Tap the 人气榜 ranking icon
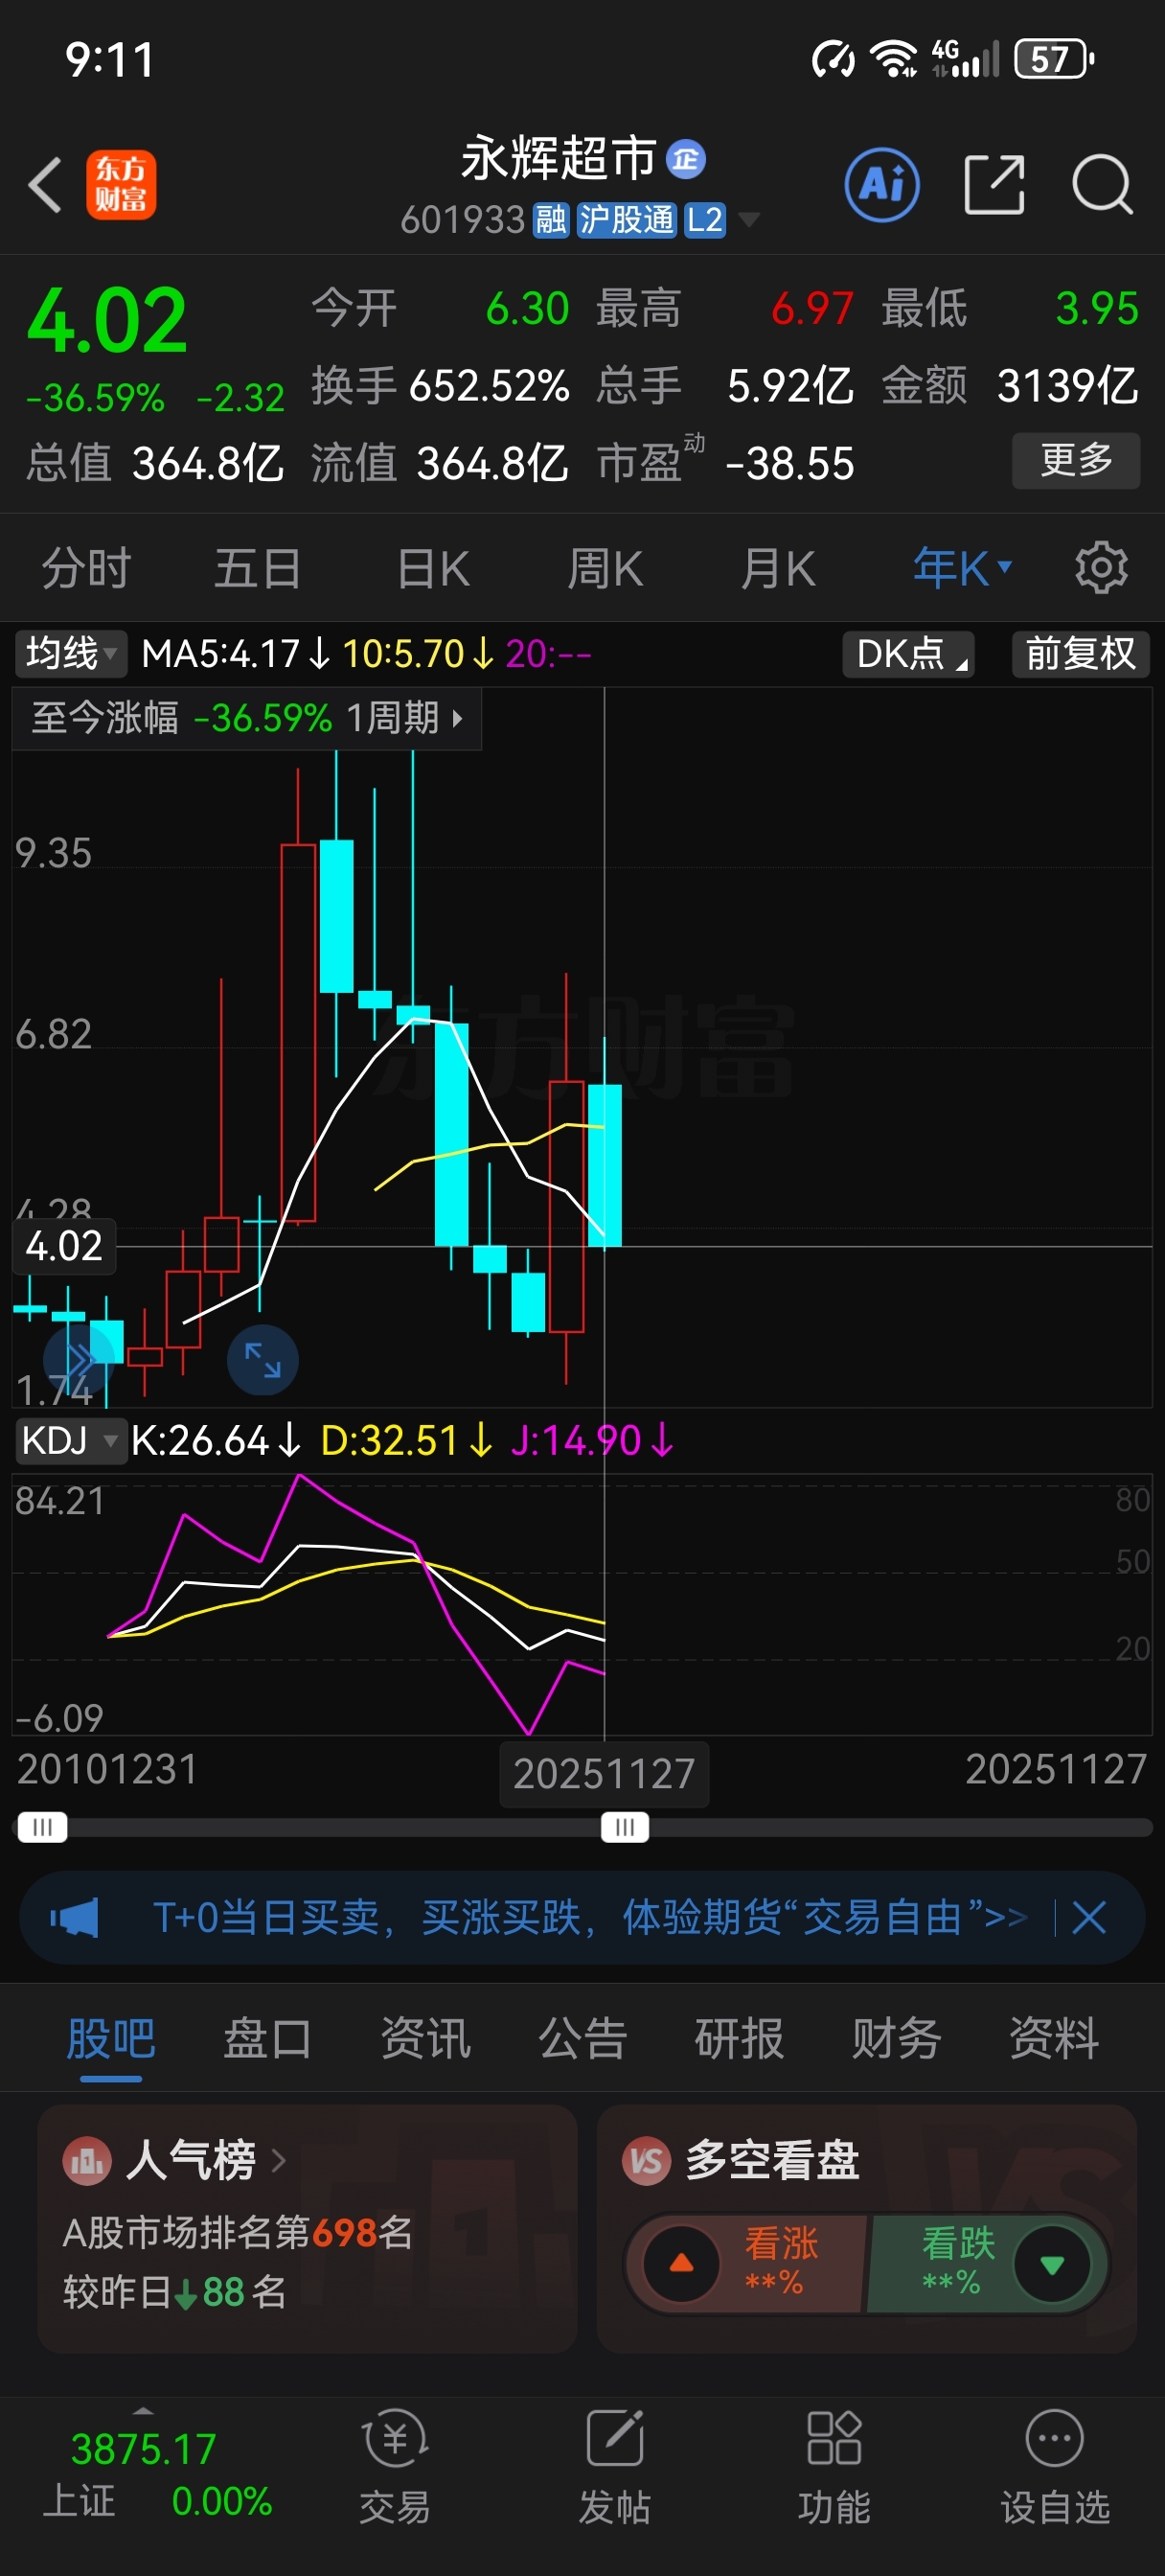This screenshot has width=1165, height=2576. tap(87, 2161)
